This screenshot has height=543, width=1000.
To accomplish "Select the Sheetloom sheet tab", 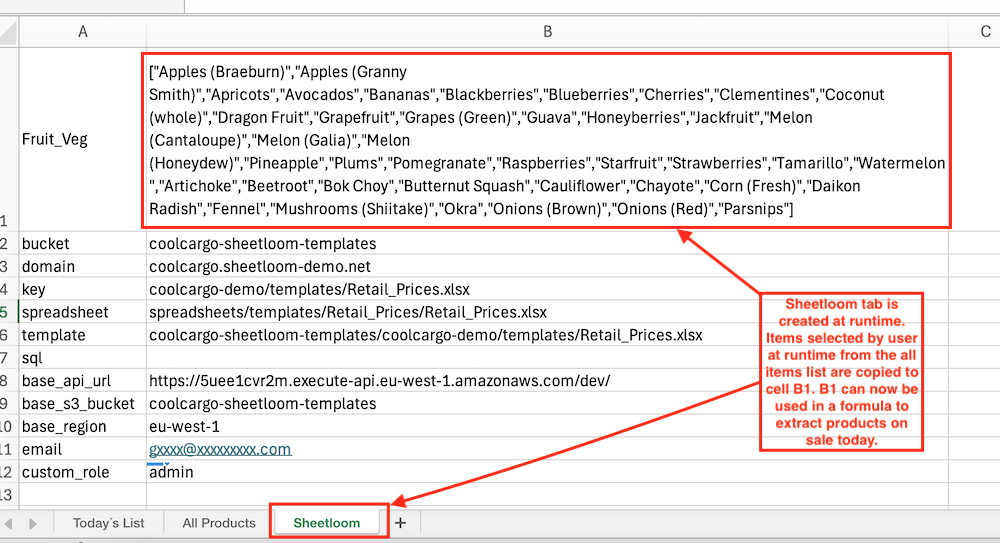I will [327, 523].
